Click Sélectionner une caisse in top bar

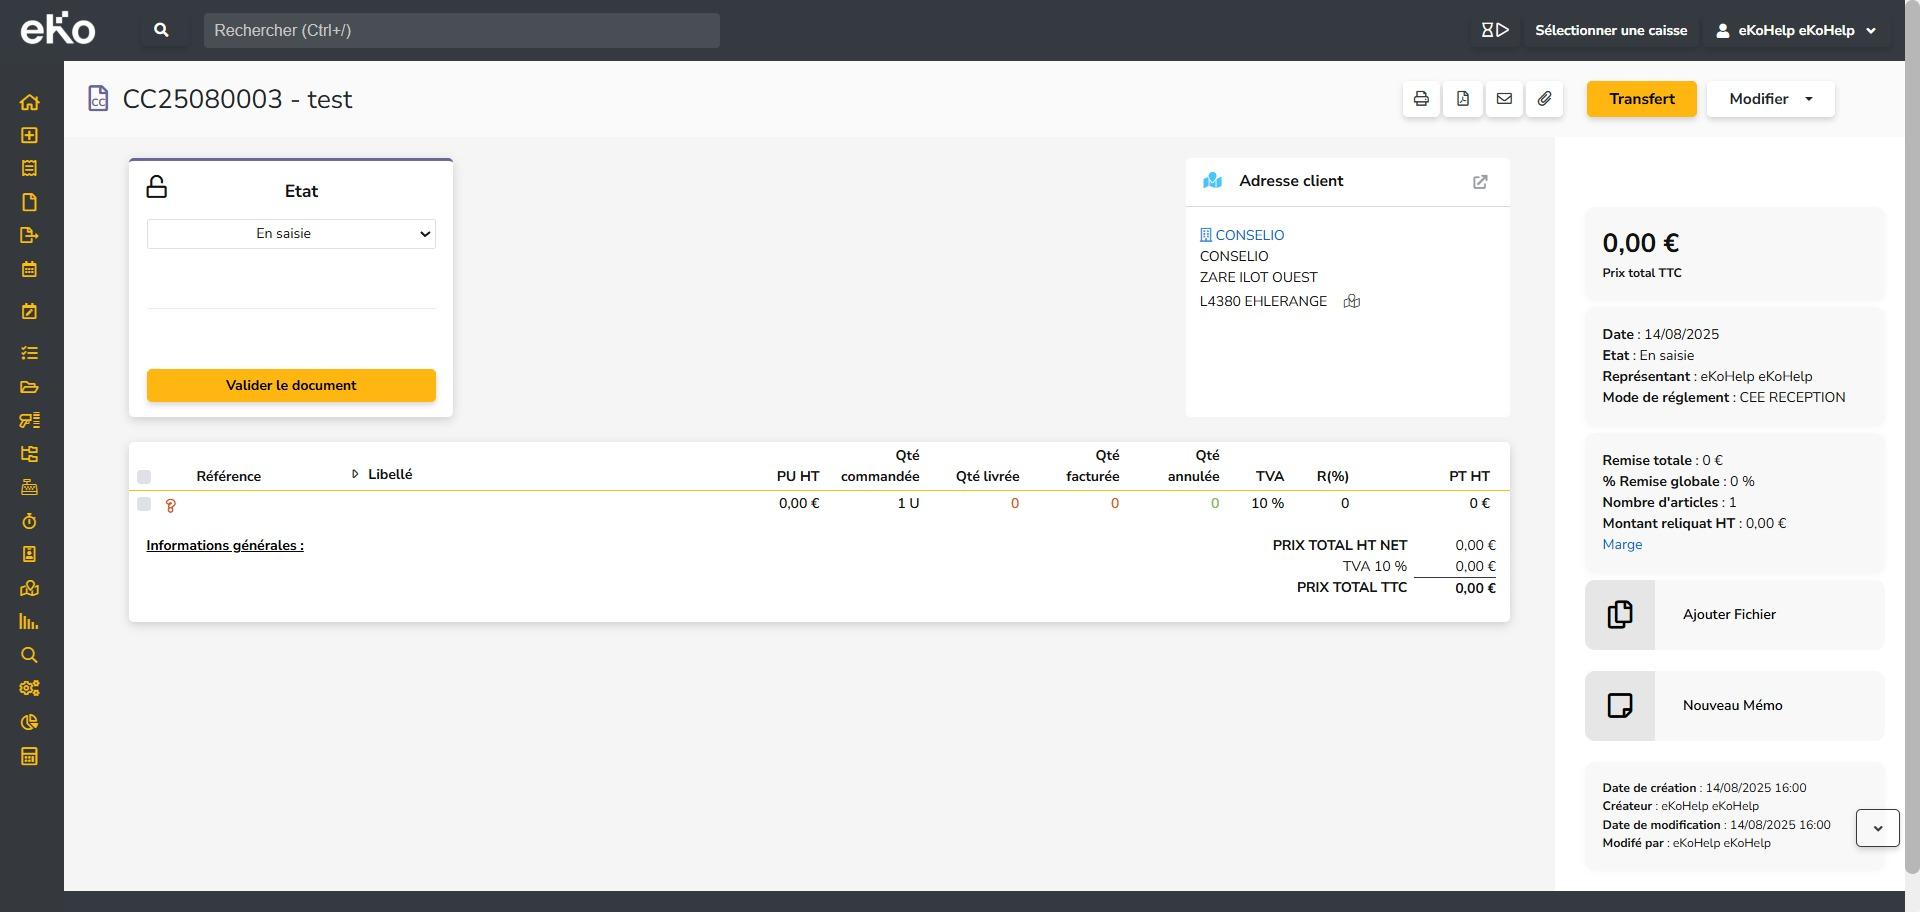1610,30
